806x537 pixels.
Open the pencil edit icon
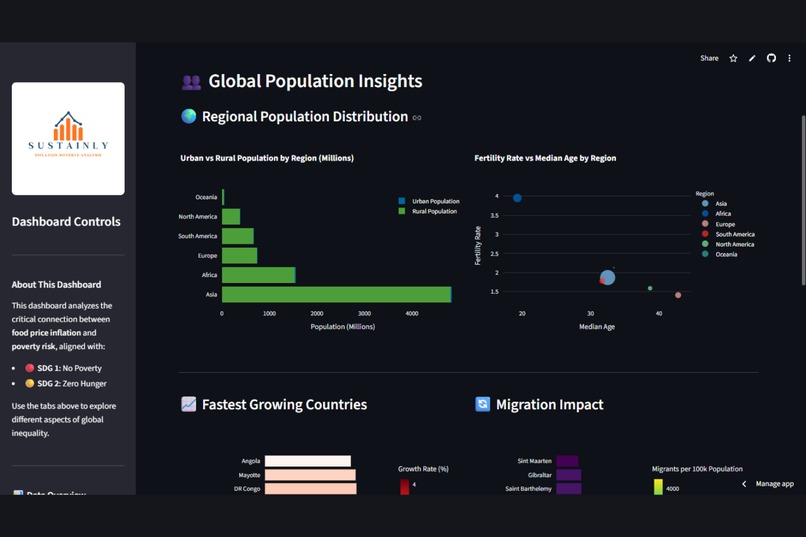pyautogui.click(x=752, y=59)
